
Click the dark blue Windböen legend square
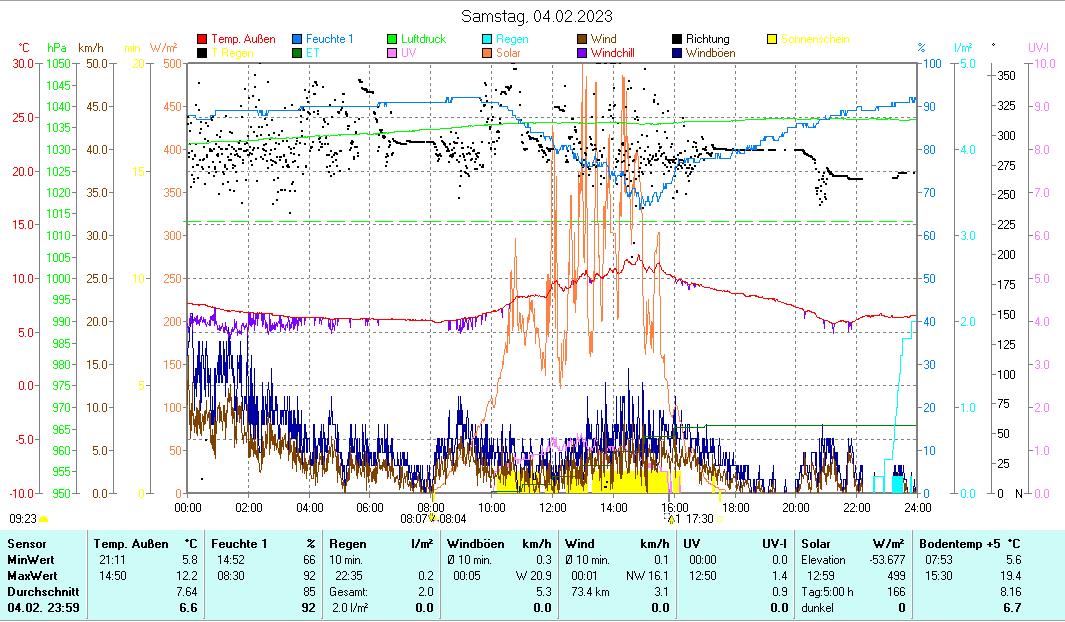coord(678,52)
